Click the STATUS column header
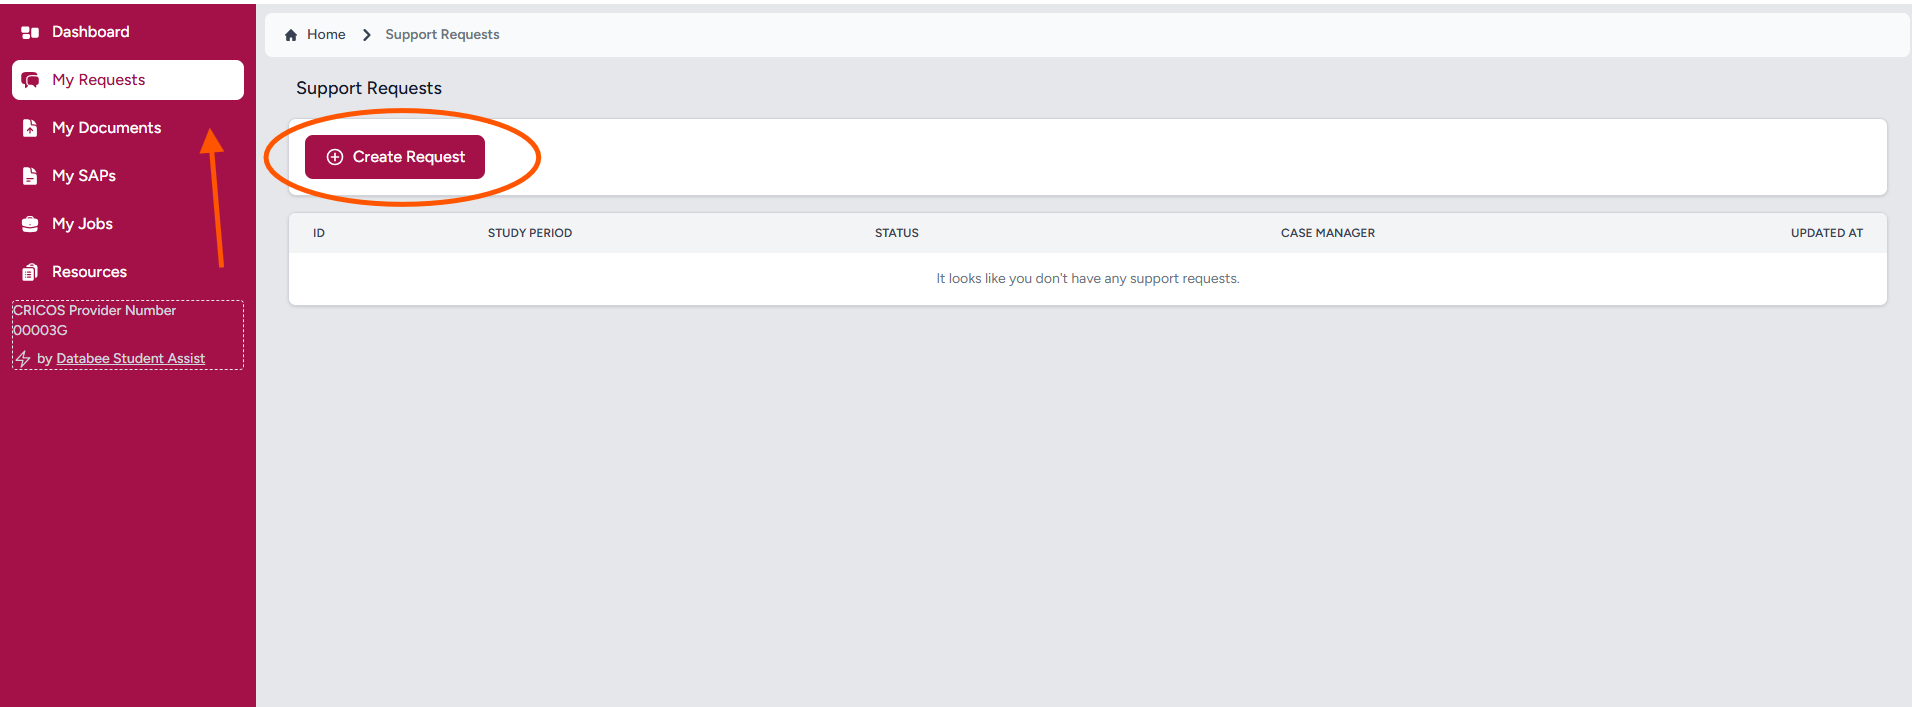Image resolution: width=1912 pixels, height=707 pixels. pyautogui.click(x=897, y=233)
